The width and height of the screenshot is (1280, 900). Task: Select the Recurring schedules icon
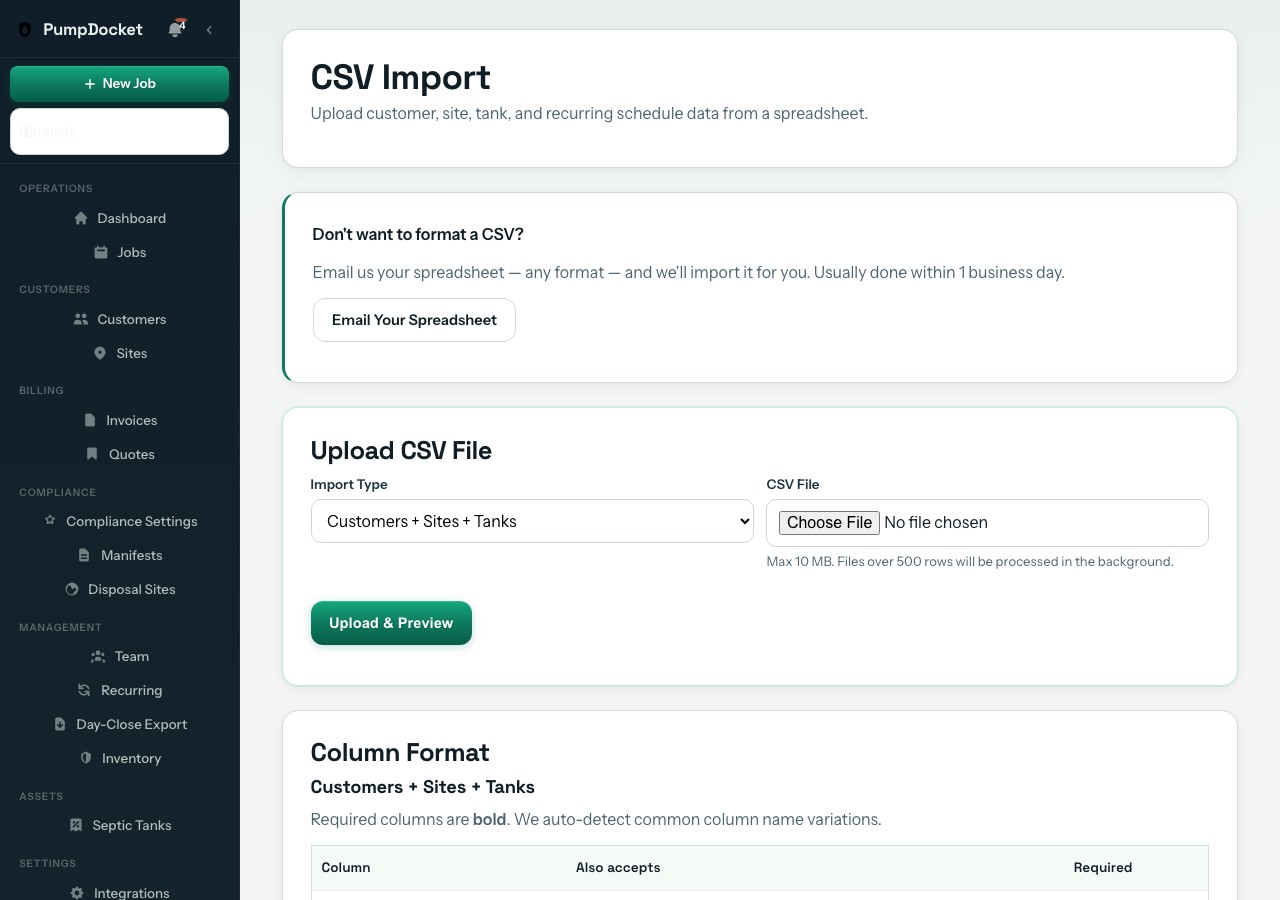[83, 690]
